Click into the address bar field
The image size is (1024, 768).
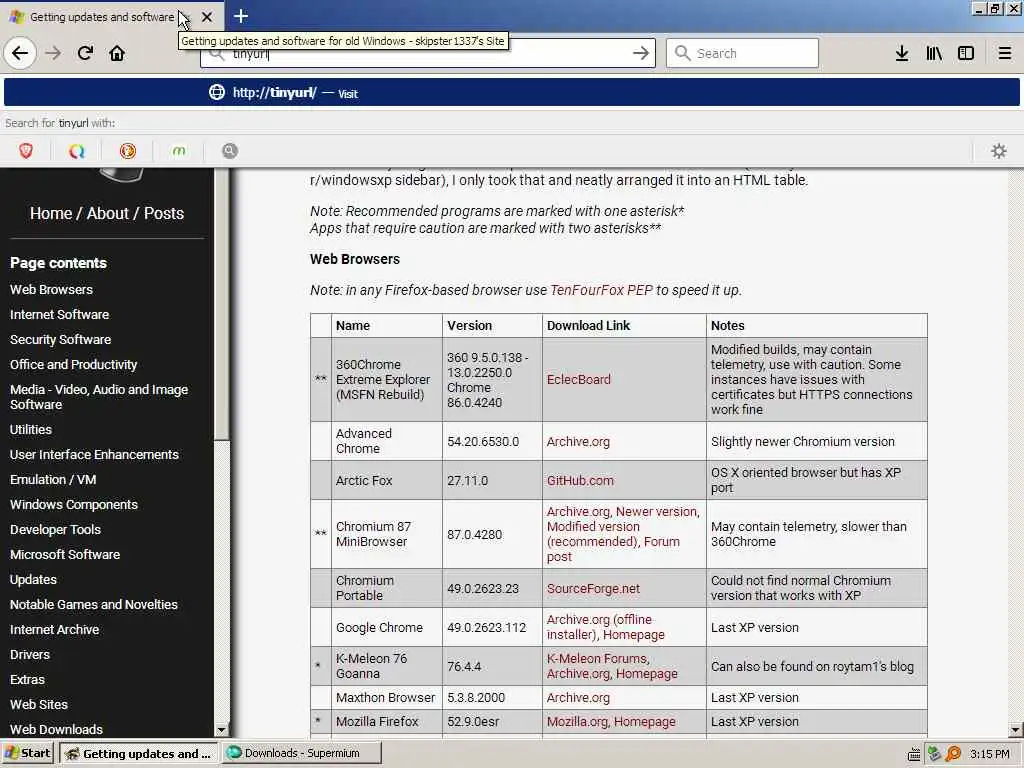coord(428,53)
